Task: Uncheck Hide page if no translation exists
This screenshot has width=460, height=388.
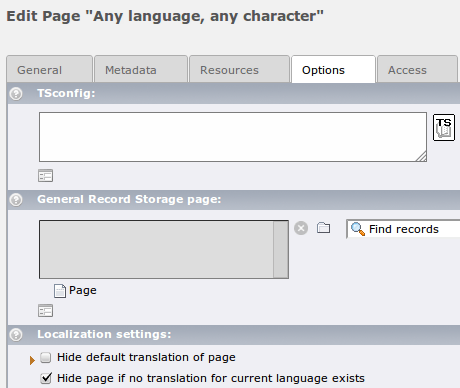Action: pos(46,378)
